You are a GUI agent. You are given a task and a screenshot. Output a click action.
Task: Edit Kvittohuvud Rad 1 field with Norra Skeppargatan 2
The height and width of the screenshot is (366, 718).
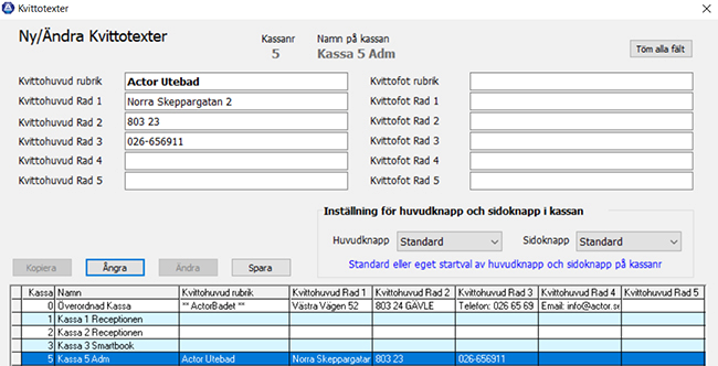(x=236, y=102)
